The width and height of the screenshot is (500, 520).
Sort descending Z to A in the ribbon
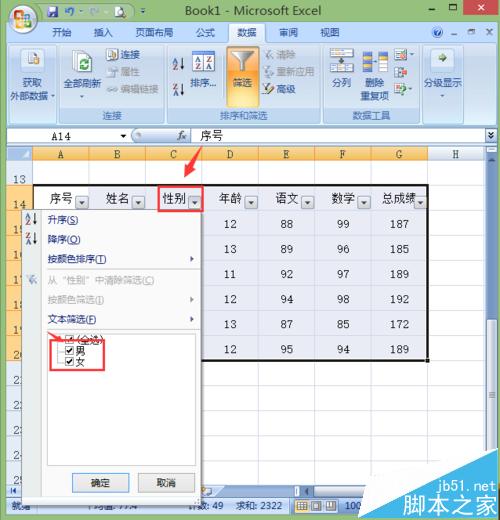[178, 89]
